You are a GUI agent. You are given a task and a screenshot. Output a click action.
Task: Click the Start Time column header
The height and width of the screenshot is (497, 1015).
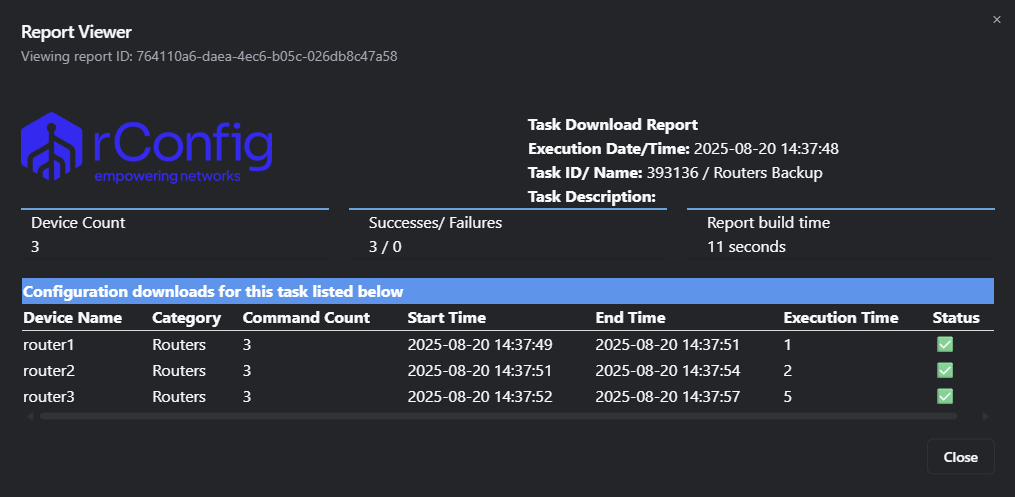tap(446, 318)
